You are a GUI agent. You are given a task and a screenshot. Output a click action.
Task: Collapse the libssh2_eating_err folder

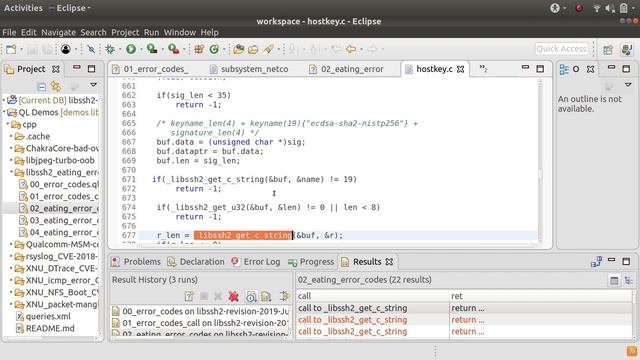tap(11, 172)
